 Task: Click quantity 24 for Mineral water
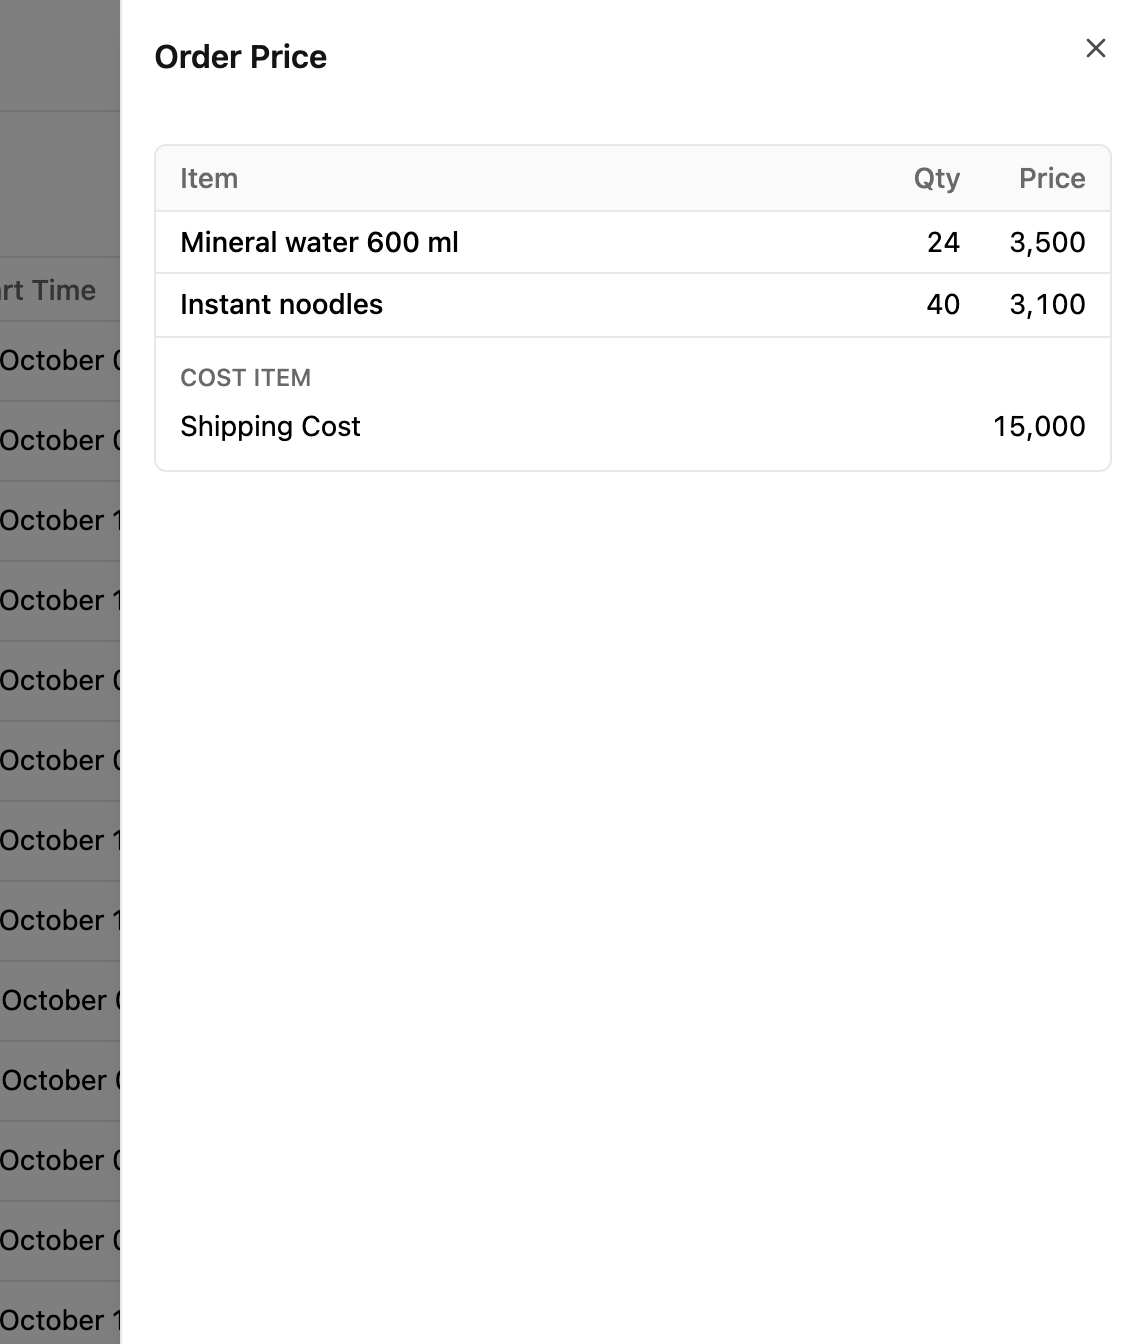[x=943, y=242]
